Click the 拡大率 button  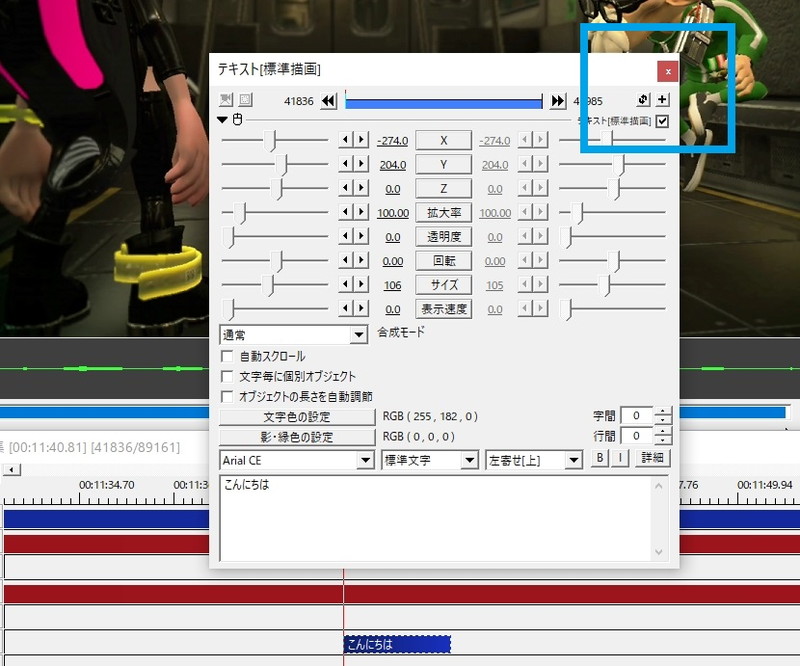pos(443,212)
